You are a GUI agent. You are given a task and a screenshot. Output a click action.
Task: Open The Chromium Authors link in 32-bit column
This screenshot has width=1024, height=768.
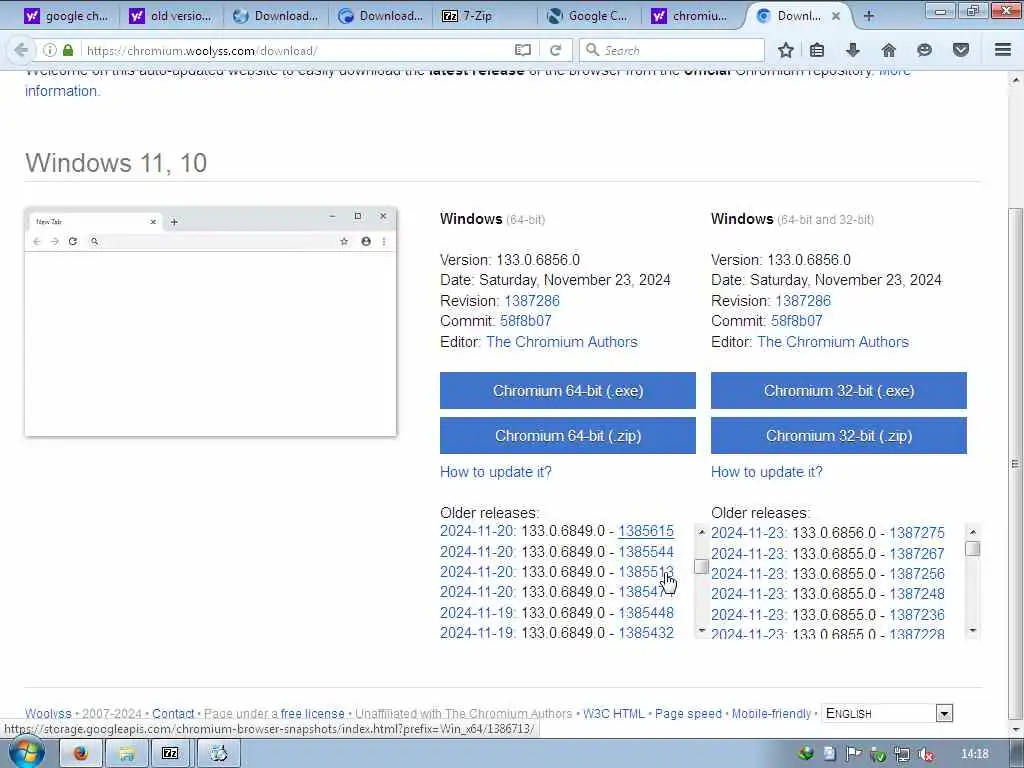point(833,342)
